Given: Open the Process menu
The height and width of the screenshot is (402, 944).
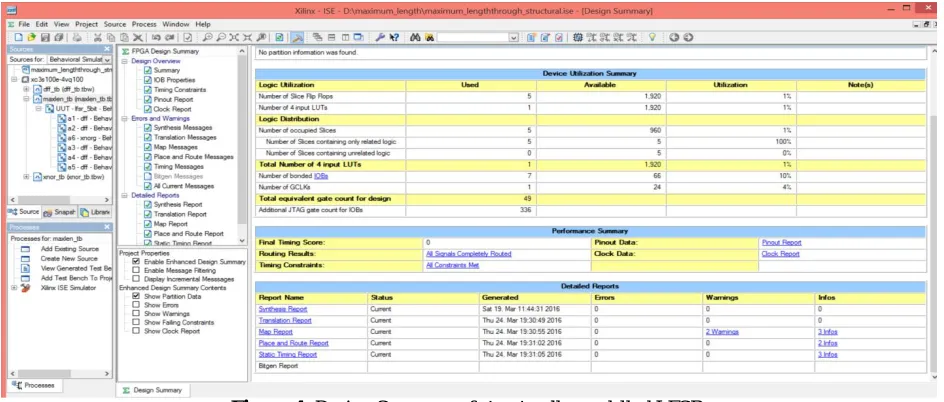Looking at the screenshot, I should [144, 24].
